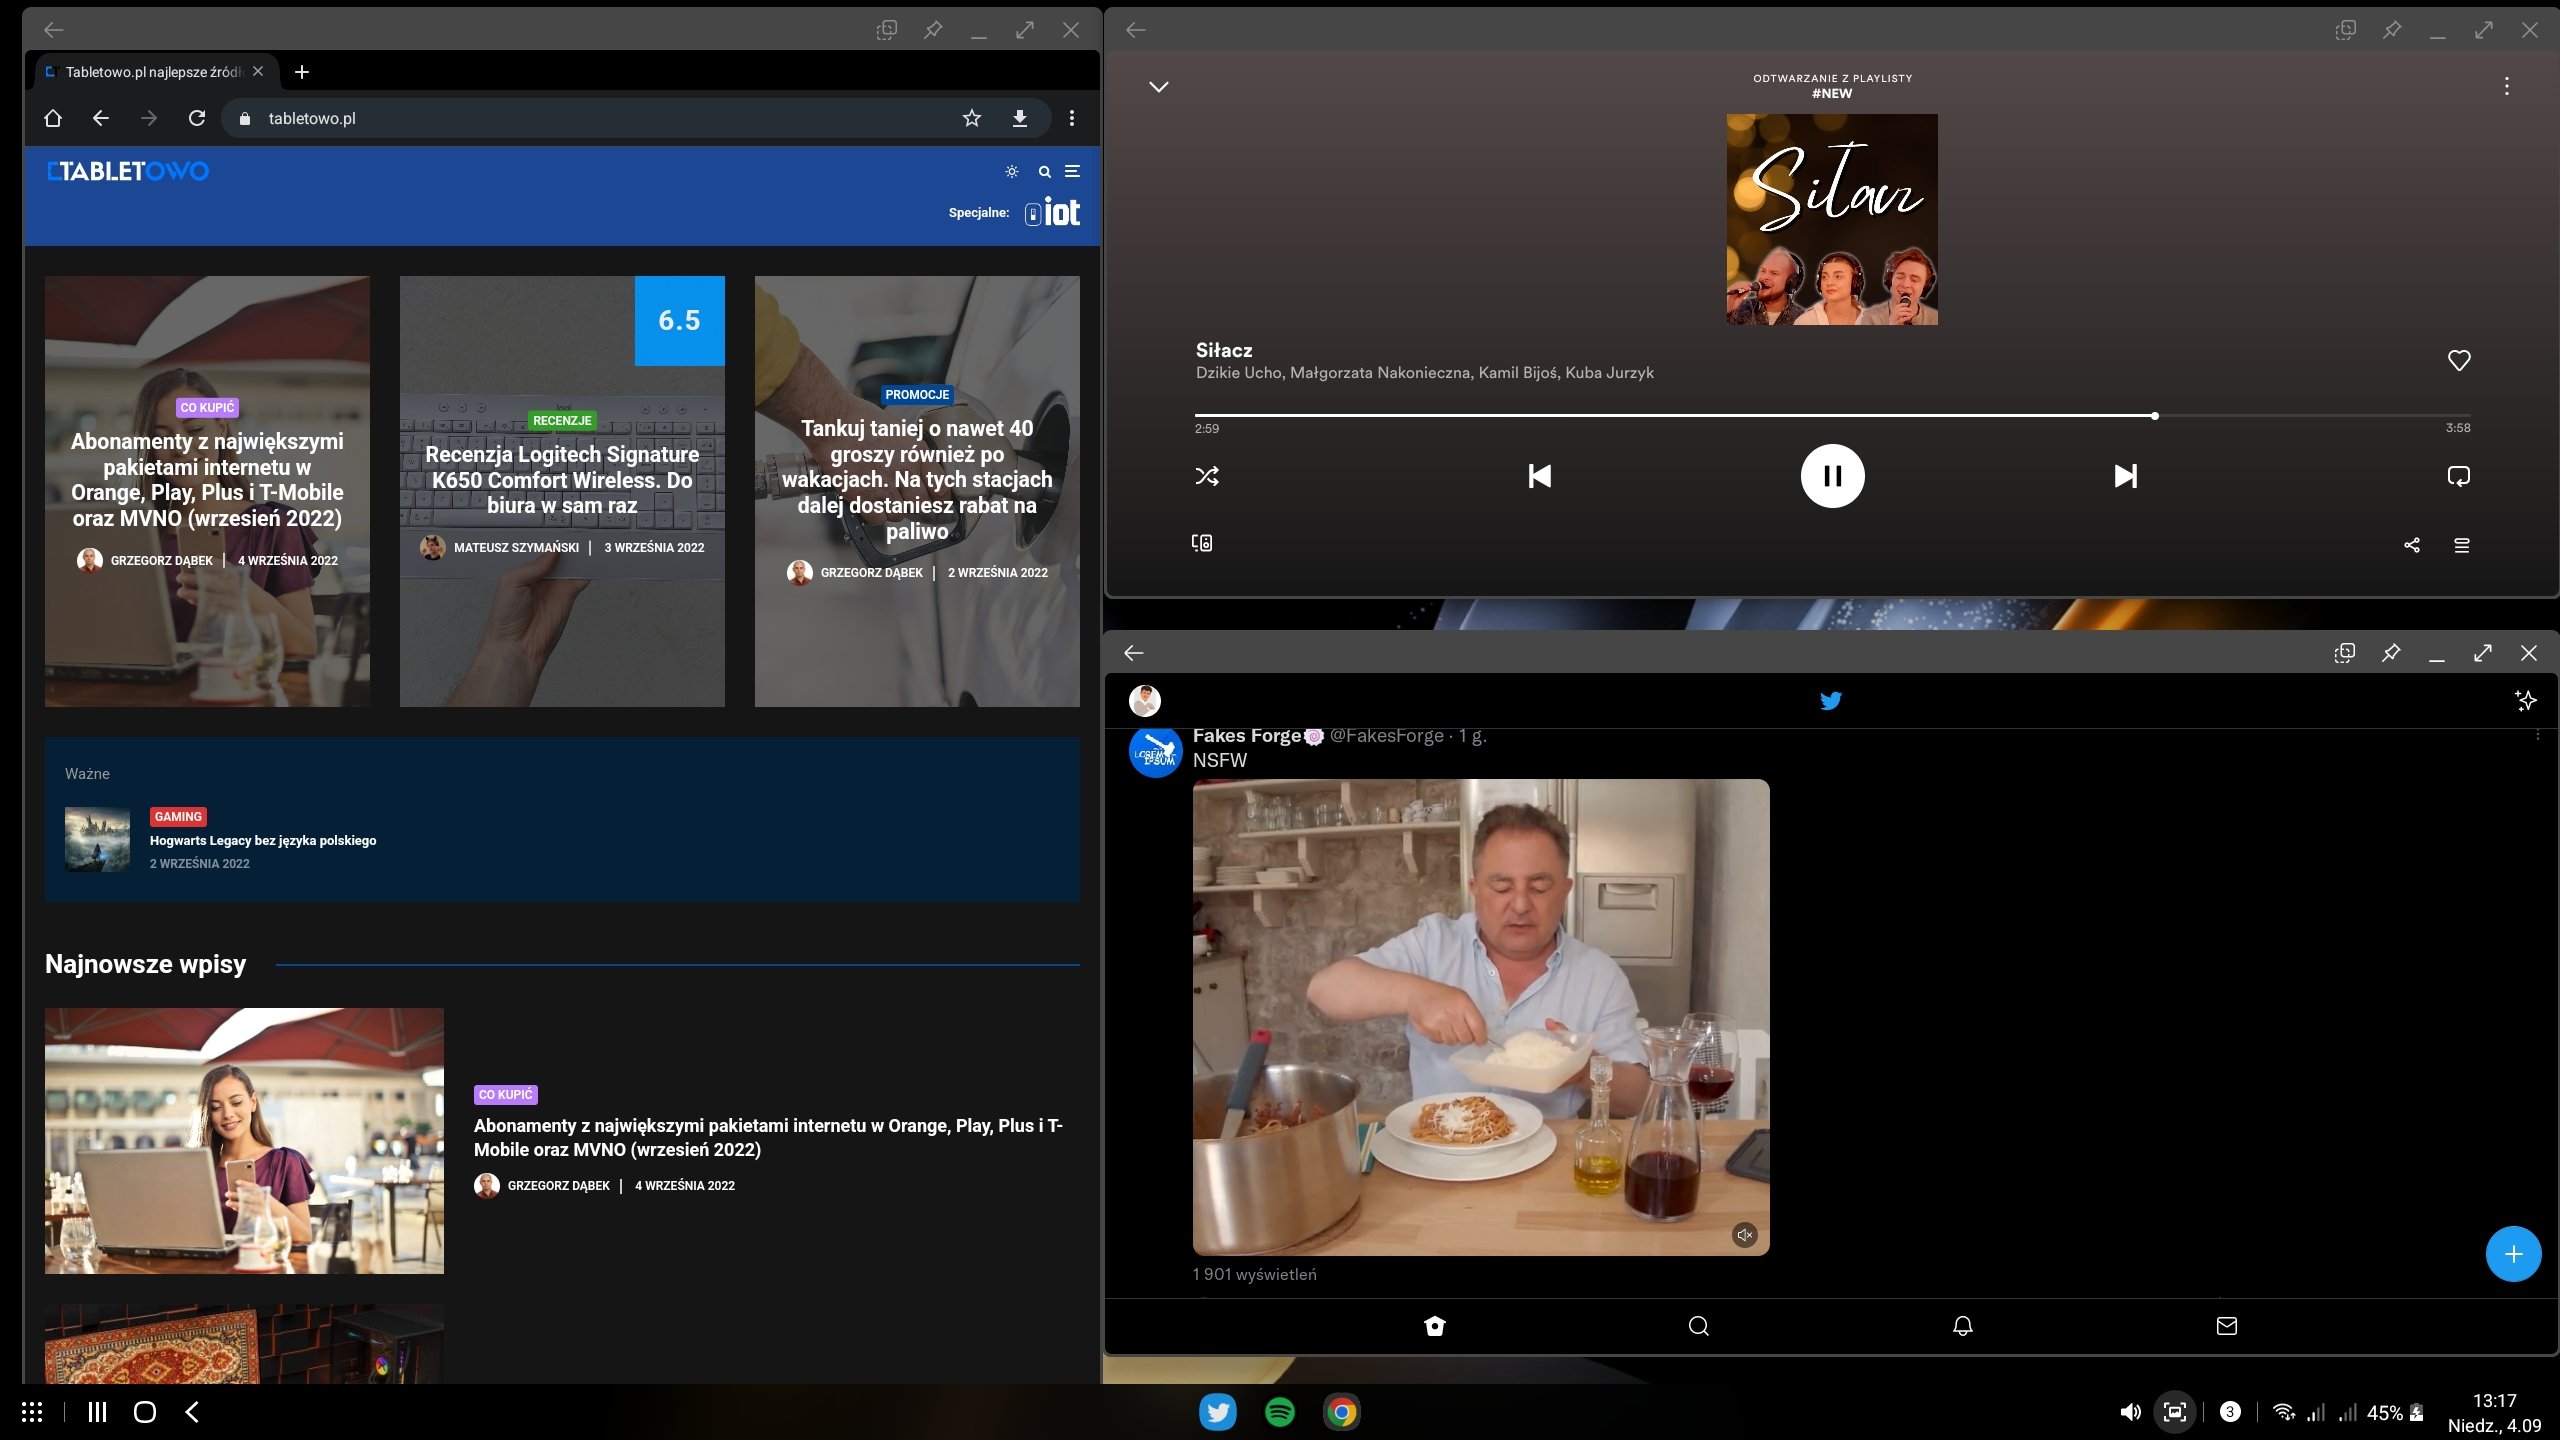Open new Chrome tab

[x=302, y=72]
